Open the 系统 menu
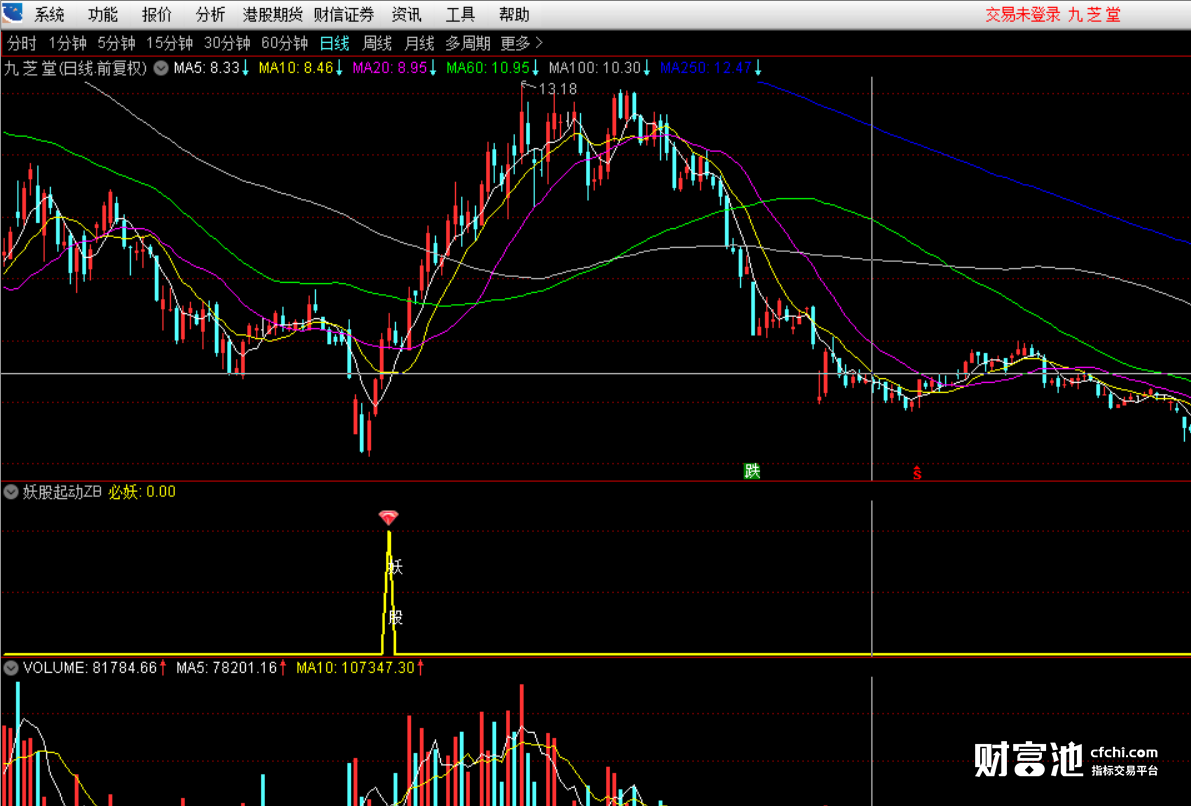1191x806 pixels. [x=49, y=14]
